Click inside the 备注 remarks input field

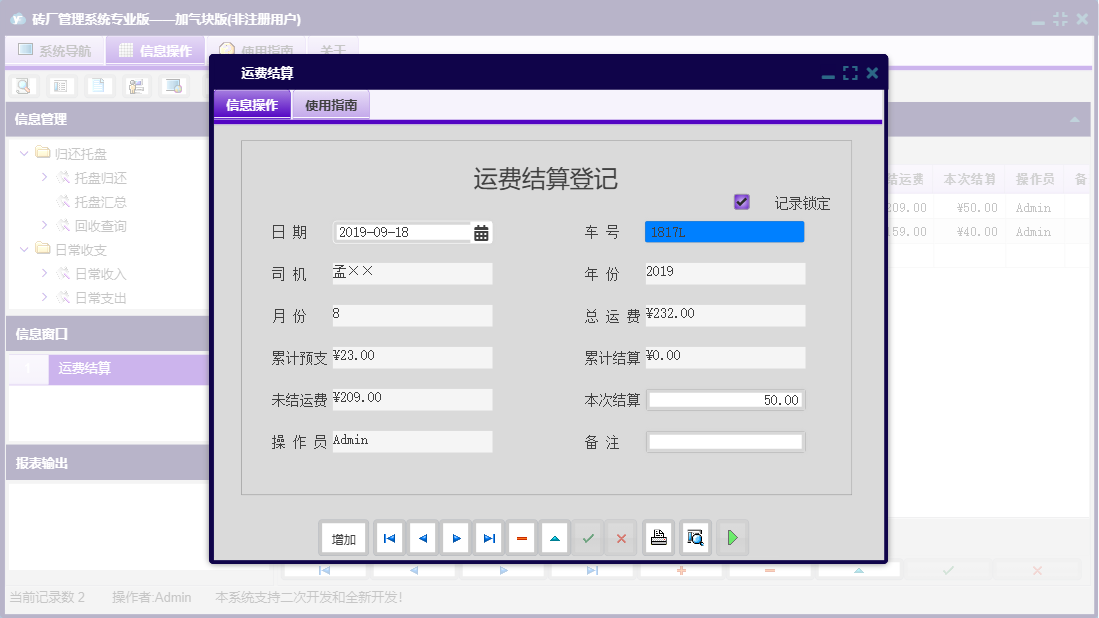pyautogui.click(x=726, y=441)
